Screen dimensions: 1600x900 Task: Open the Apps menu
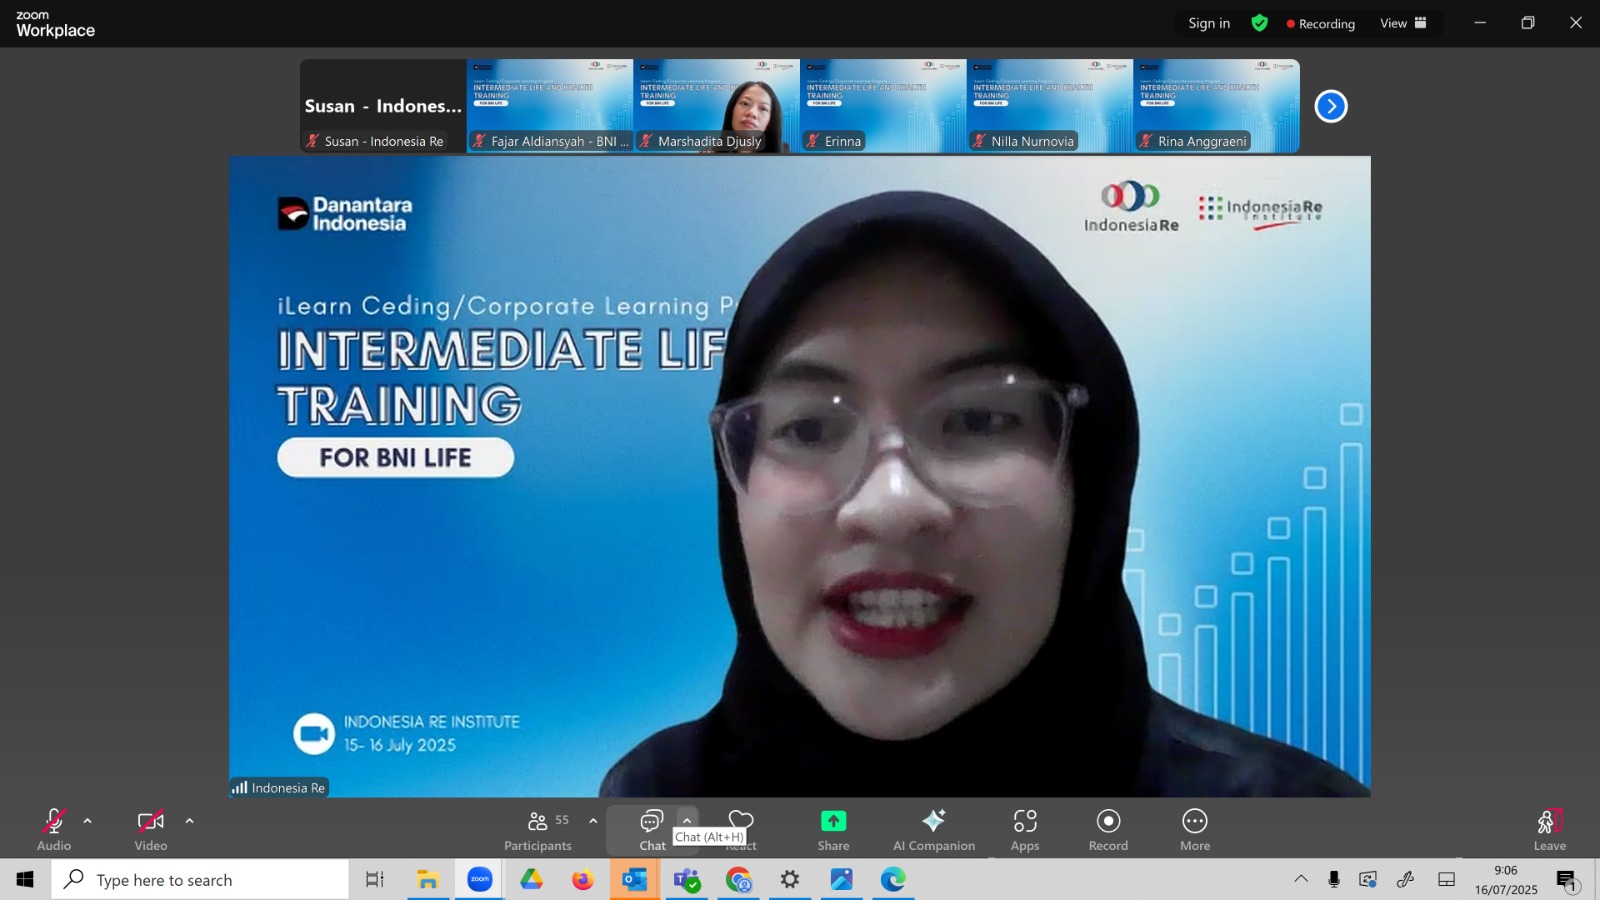click(x=1025, y=830)
